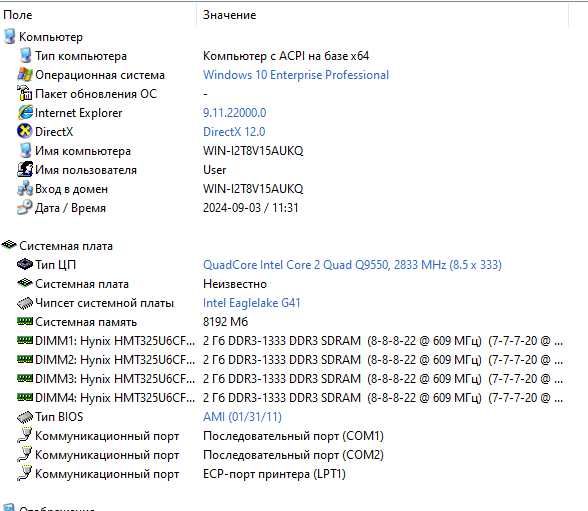The height and width of the screenshot is (511, 588).
Task: Click the Тип BIOS chip icon
Action: 25,417
